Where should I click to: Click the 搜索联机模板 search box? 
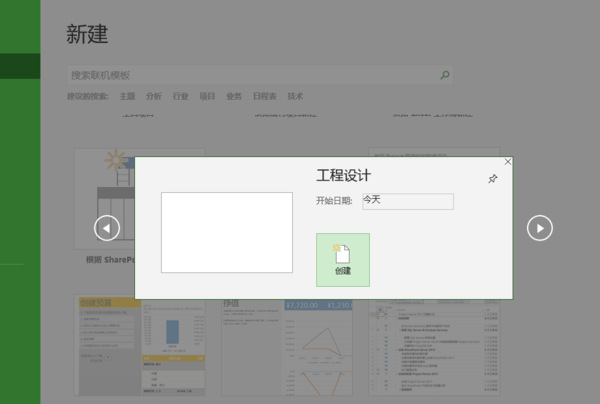pos(253,74)
